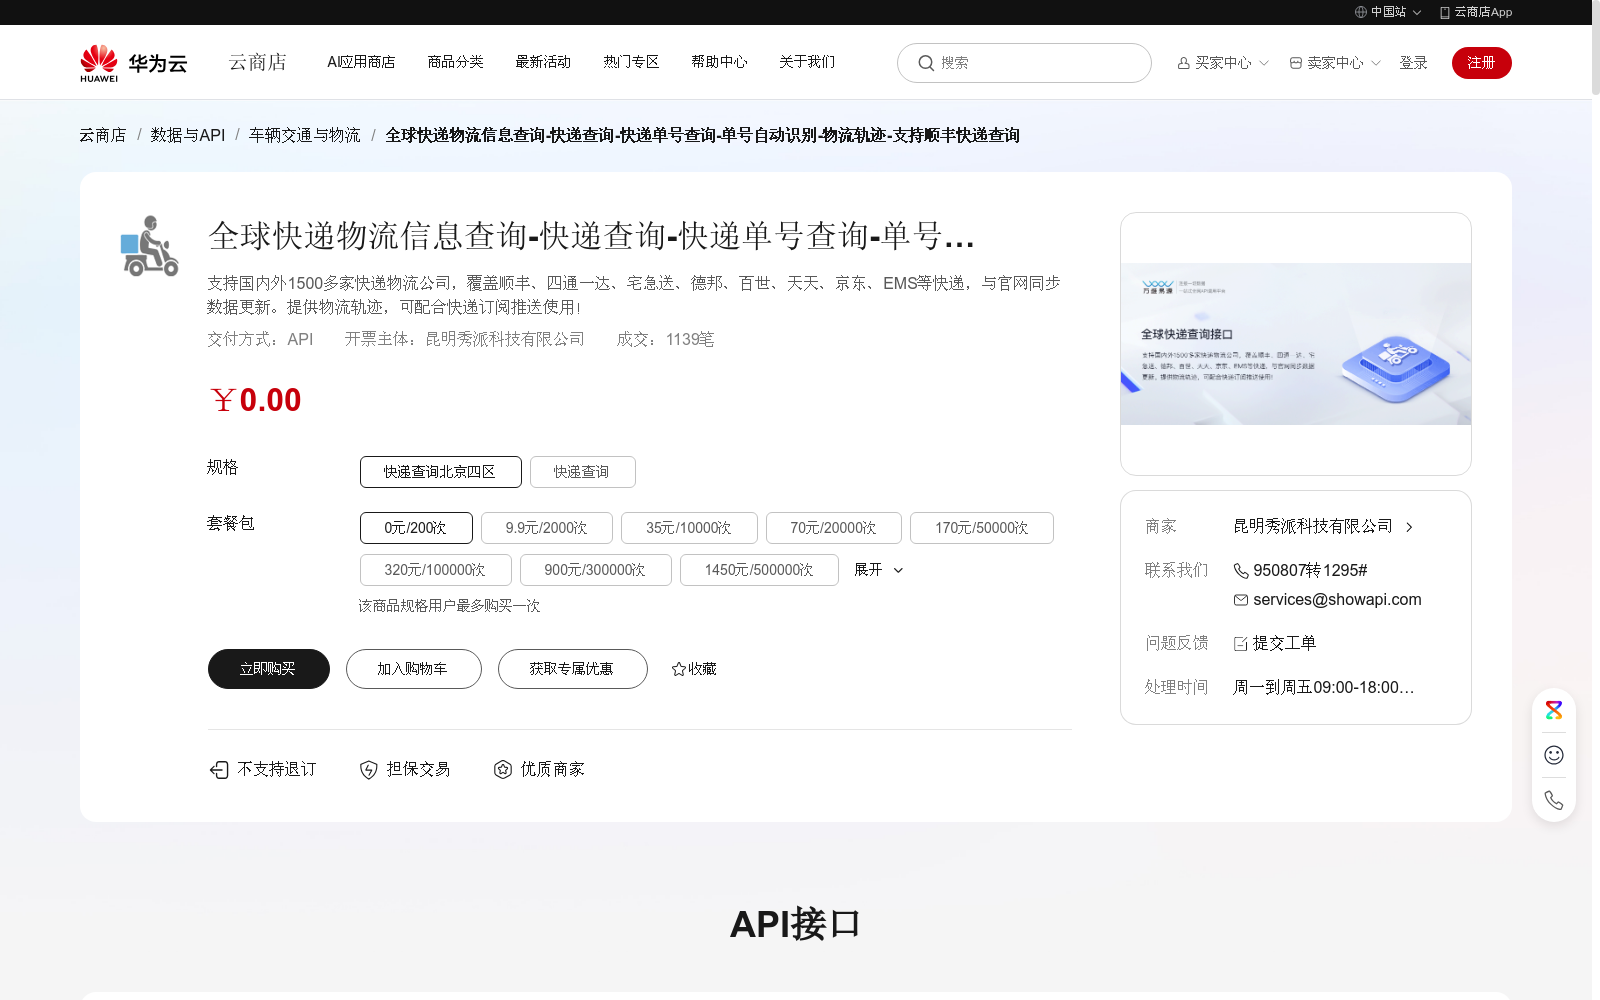This screenshot has width=1600, height=1000.
Task: Click the 云商店 header title link
Action: pyautogui.click(x=258, y=63)
